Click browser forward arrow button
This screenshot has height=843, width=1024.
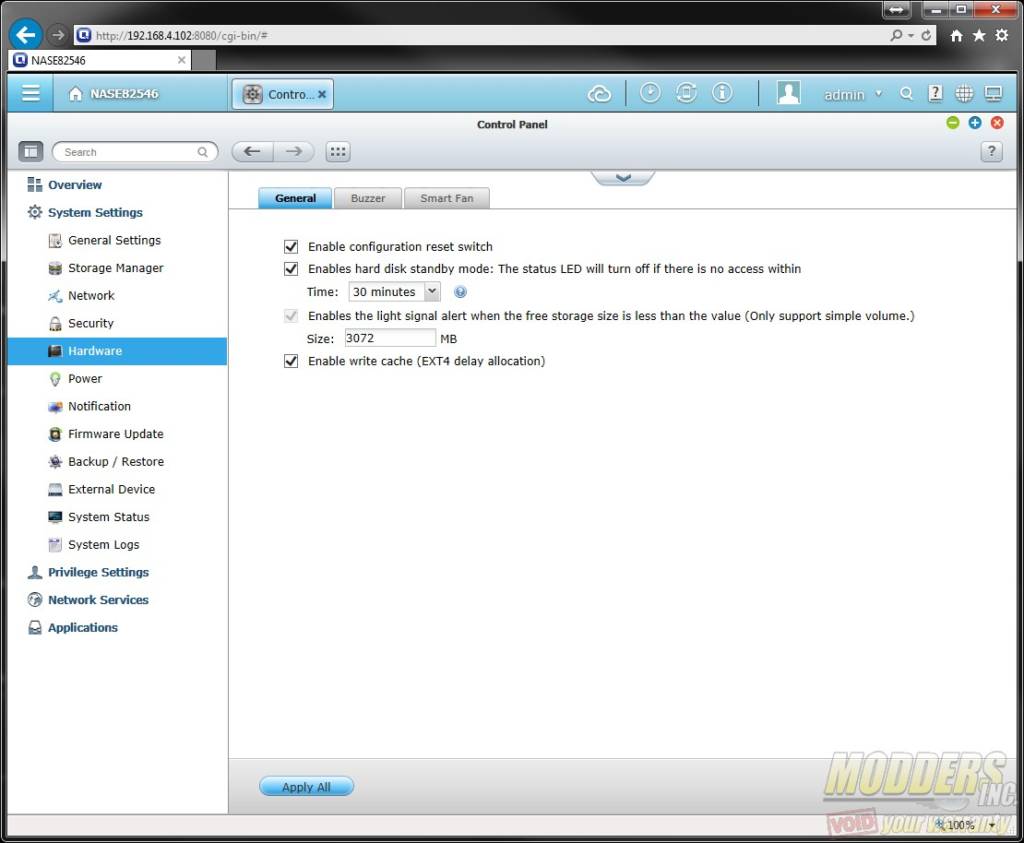[58, 35]
